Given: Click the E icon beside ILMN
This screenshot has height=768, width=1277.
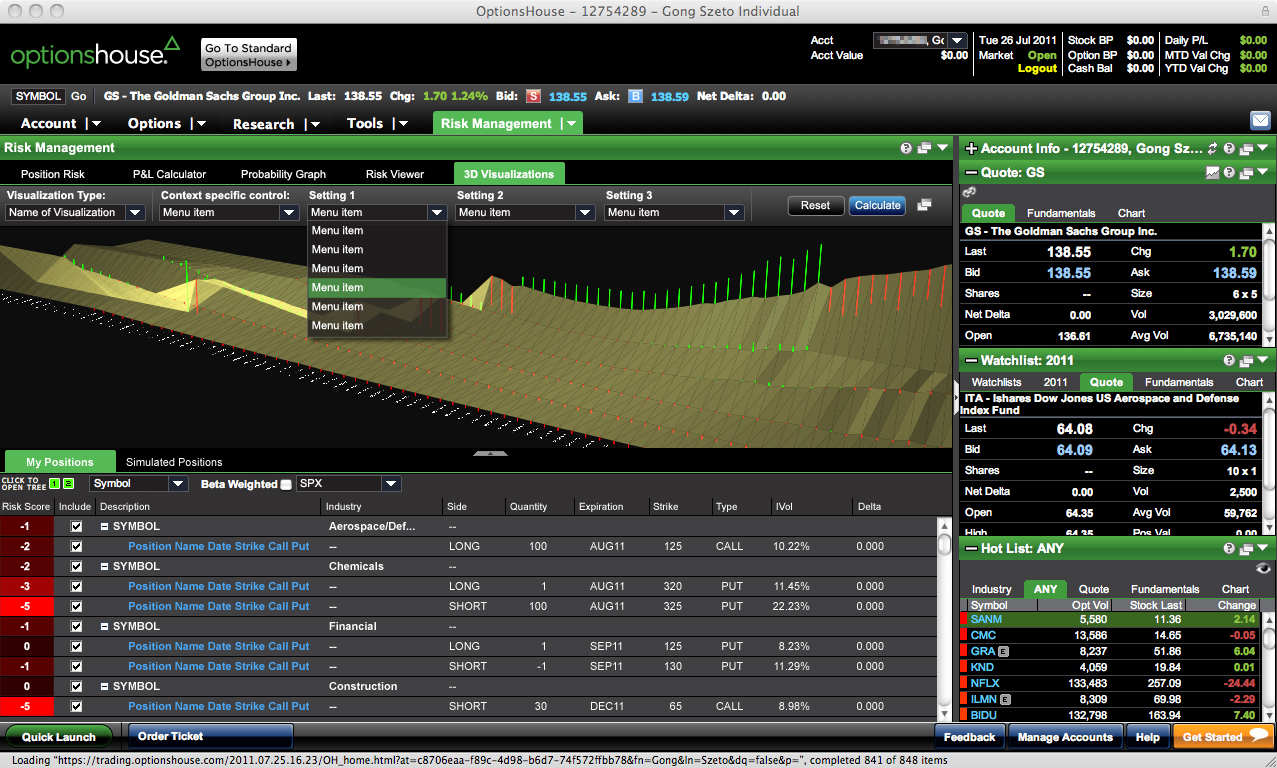Looking at the screenshot, I should point(1005,699).
